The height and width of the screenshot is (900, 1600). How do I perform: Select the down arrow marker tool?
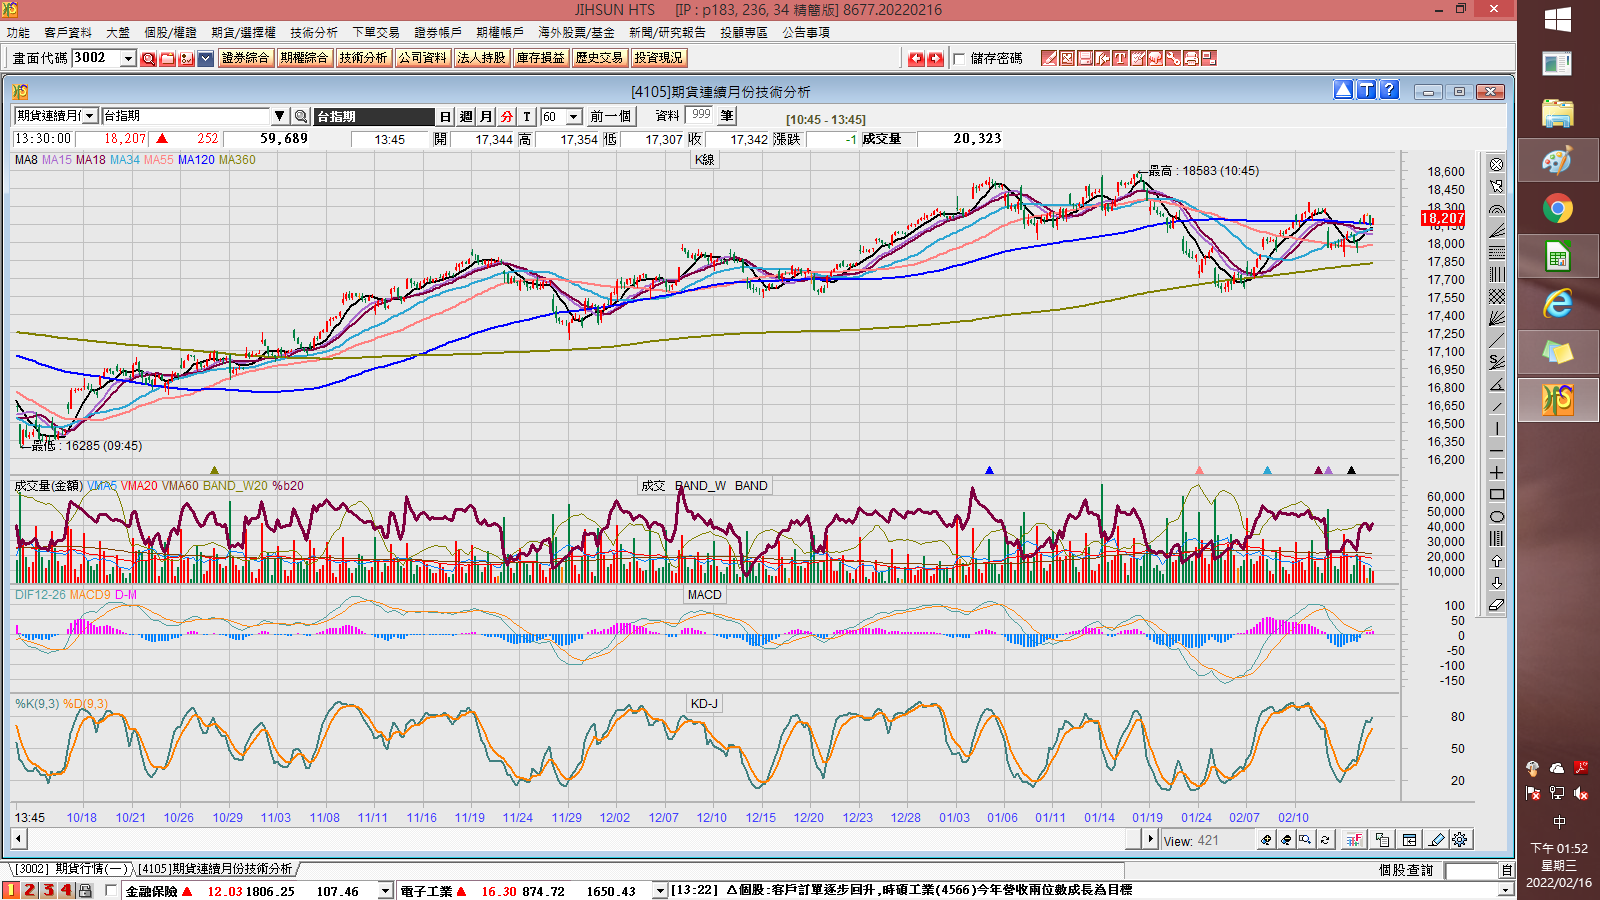tap(1497, 582)
